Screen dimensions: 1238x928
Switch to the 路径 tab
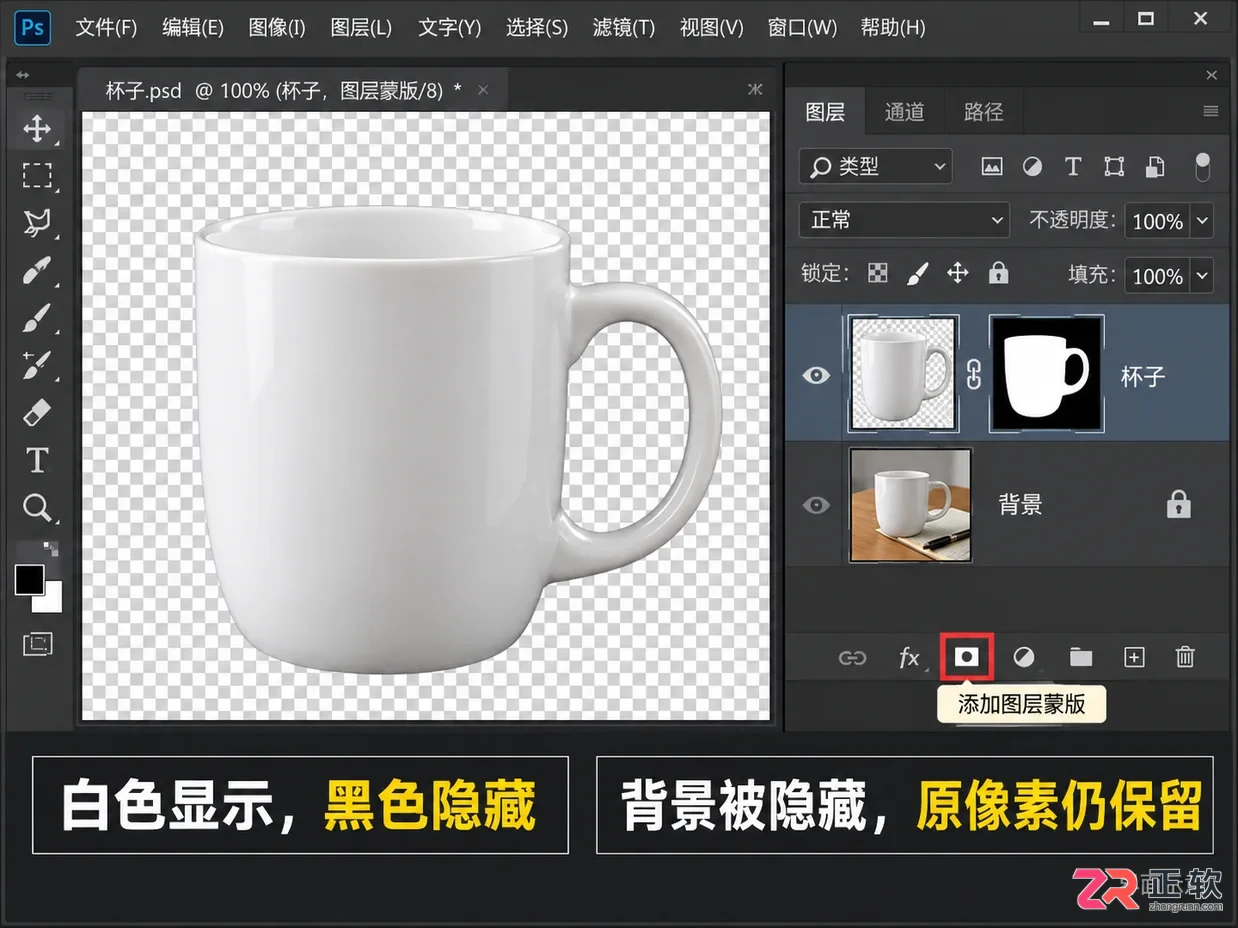pos(984,112)
